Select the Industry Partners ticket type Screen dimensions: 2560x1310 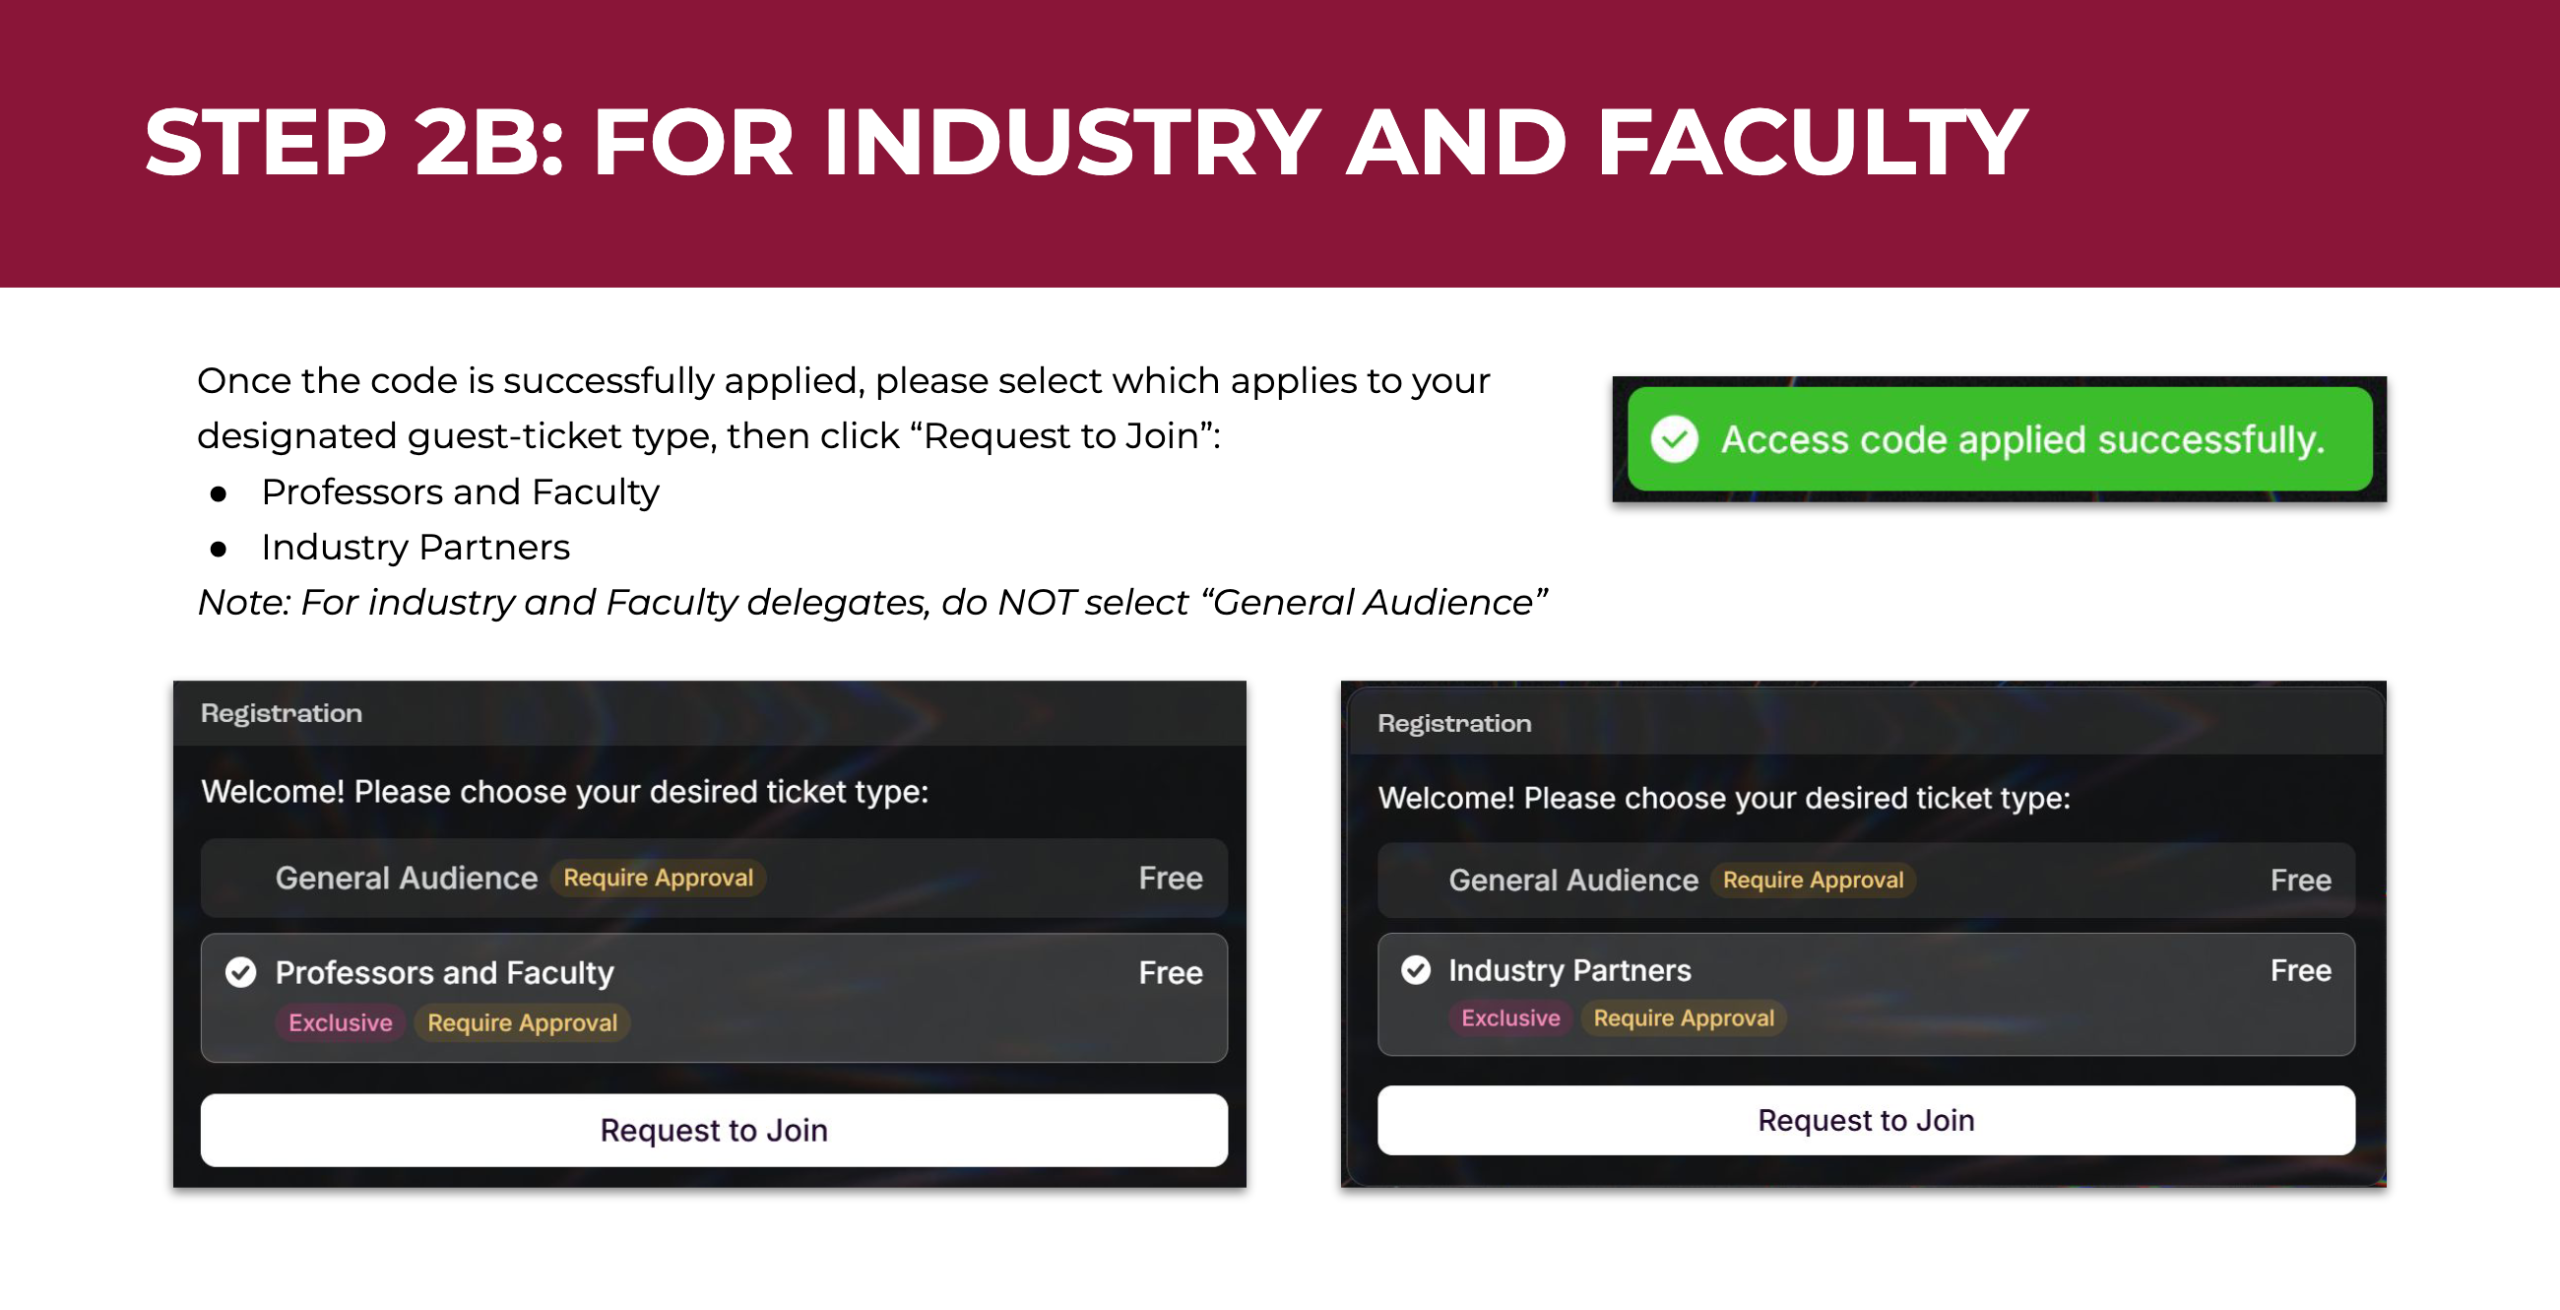pyautogui.click(x=1865, y=994)
